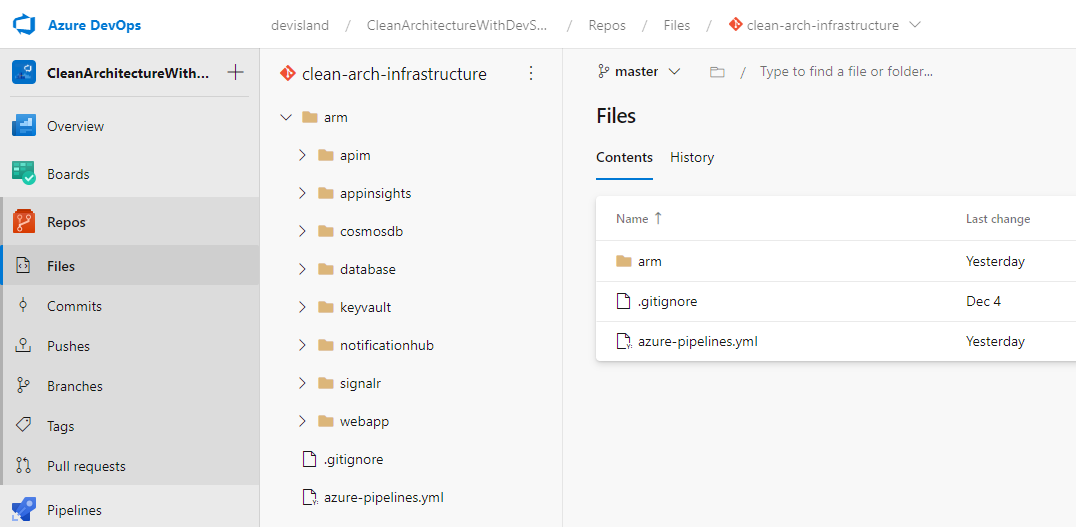Go to Pushes under Repos
This screenshot has width=1076, height=527.
pyautogui.click(x=130, y=346)
